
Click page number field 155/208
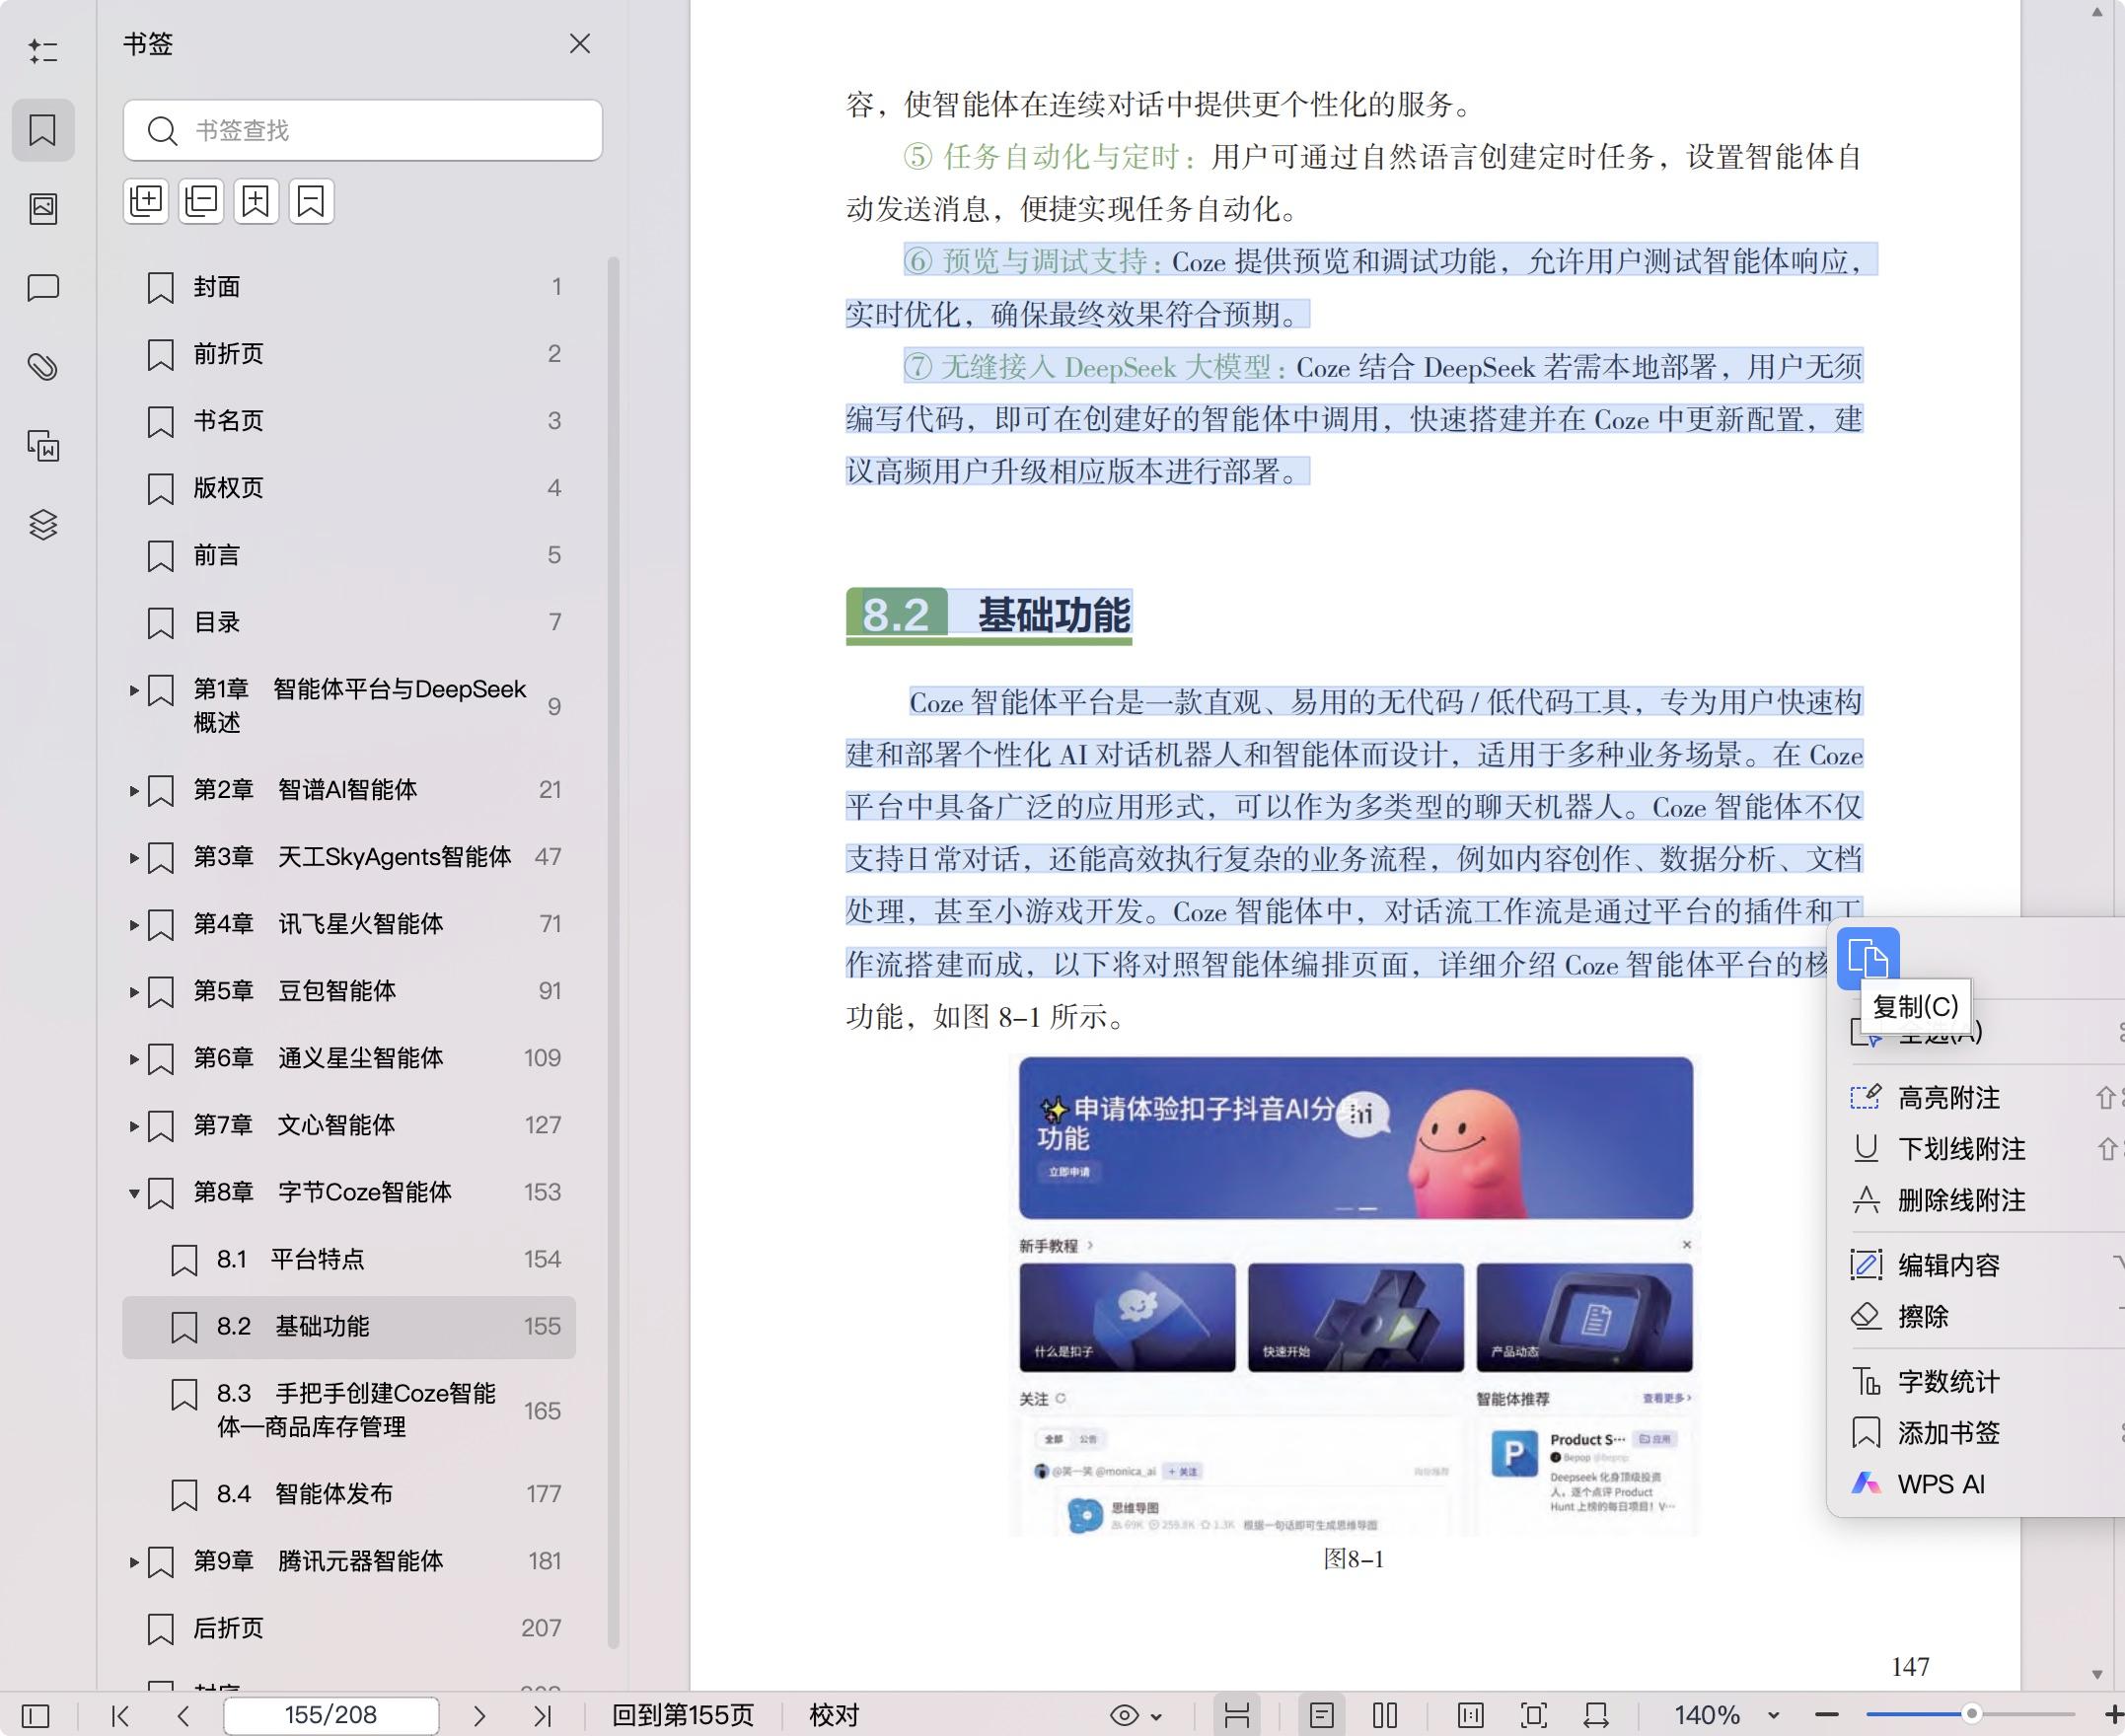click(x=331, y=1716)
